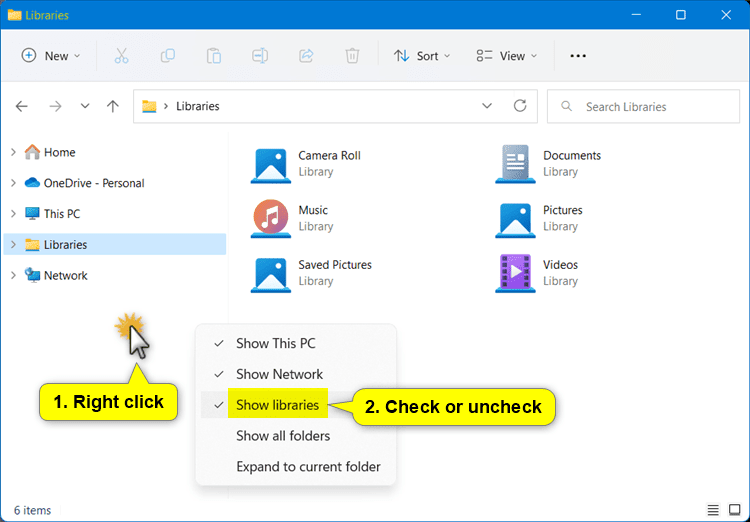Viewport: 750px width, 522px height.
Task: Click the breadcrumb chevron before Libraries
Action: [166, 106]
